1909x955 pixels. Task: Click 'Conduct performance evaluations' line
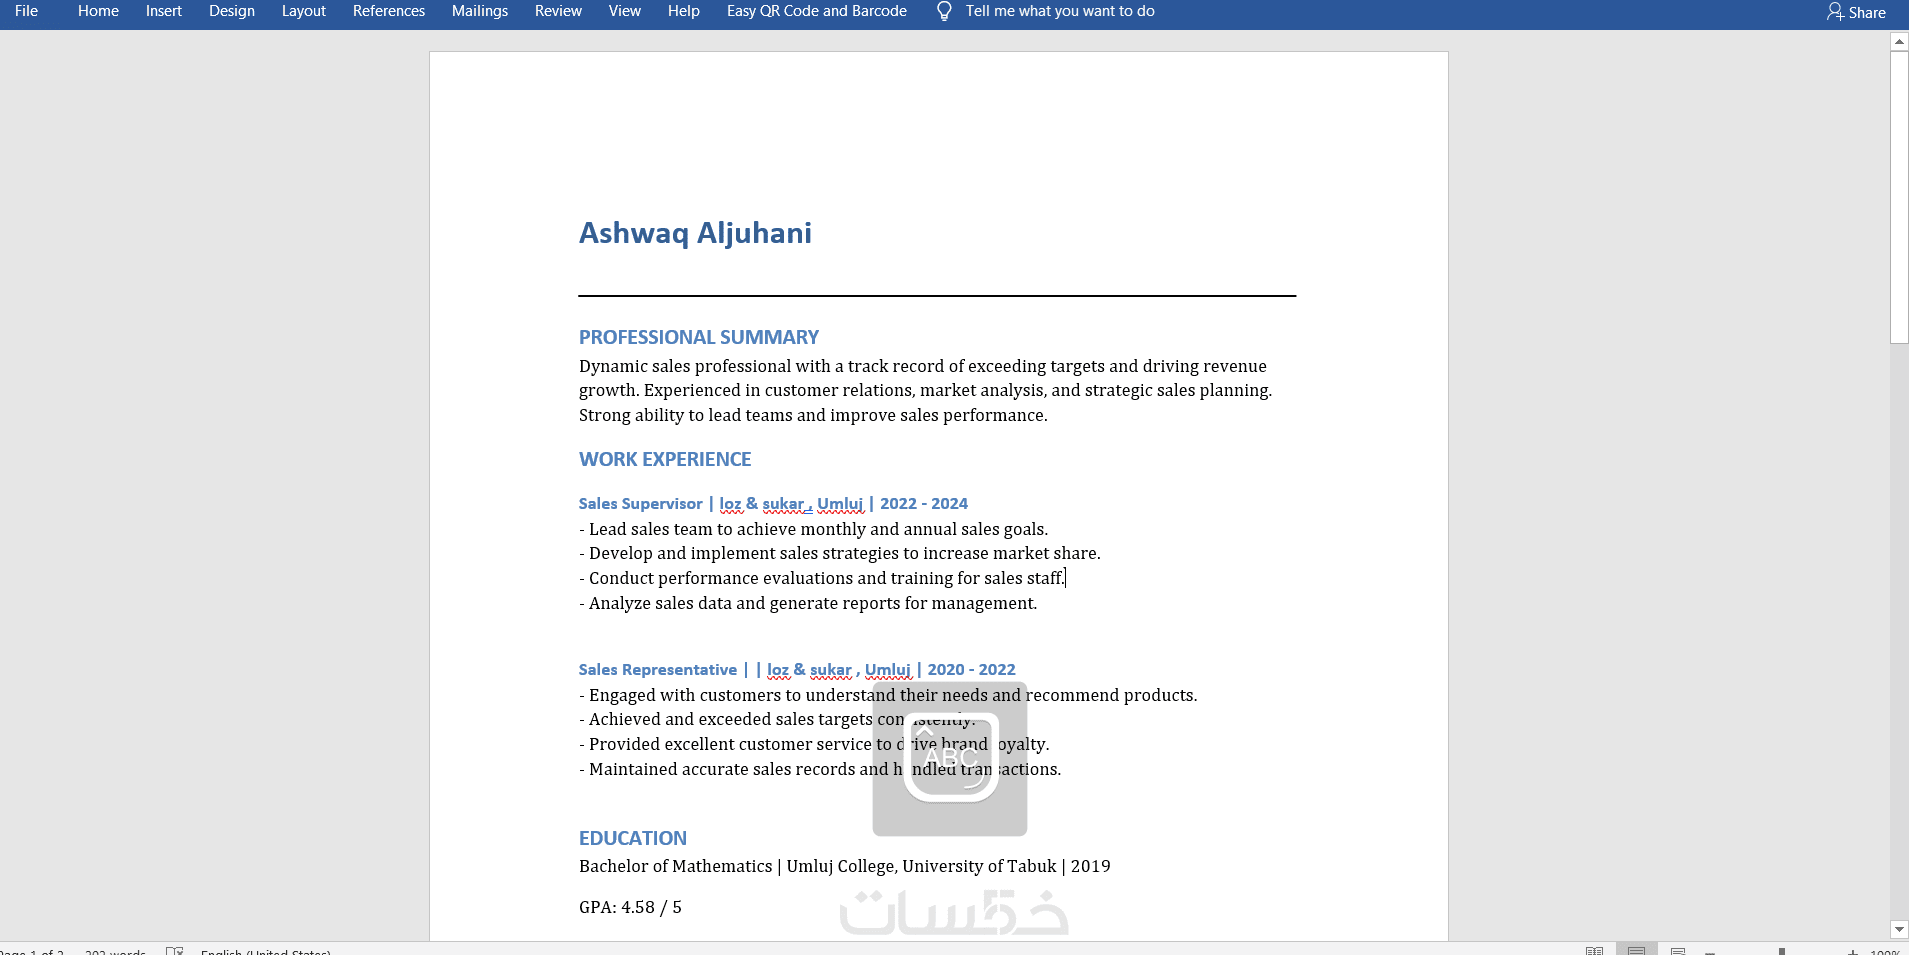[822, 578]
